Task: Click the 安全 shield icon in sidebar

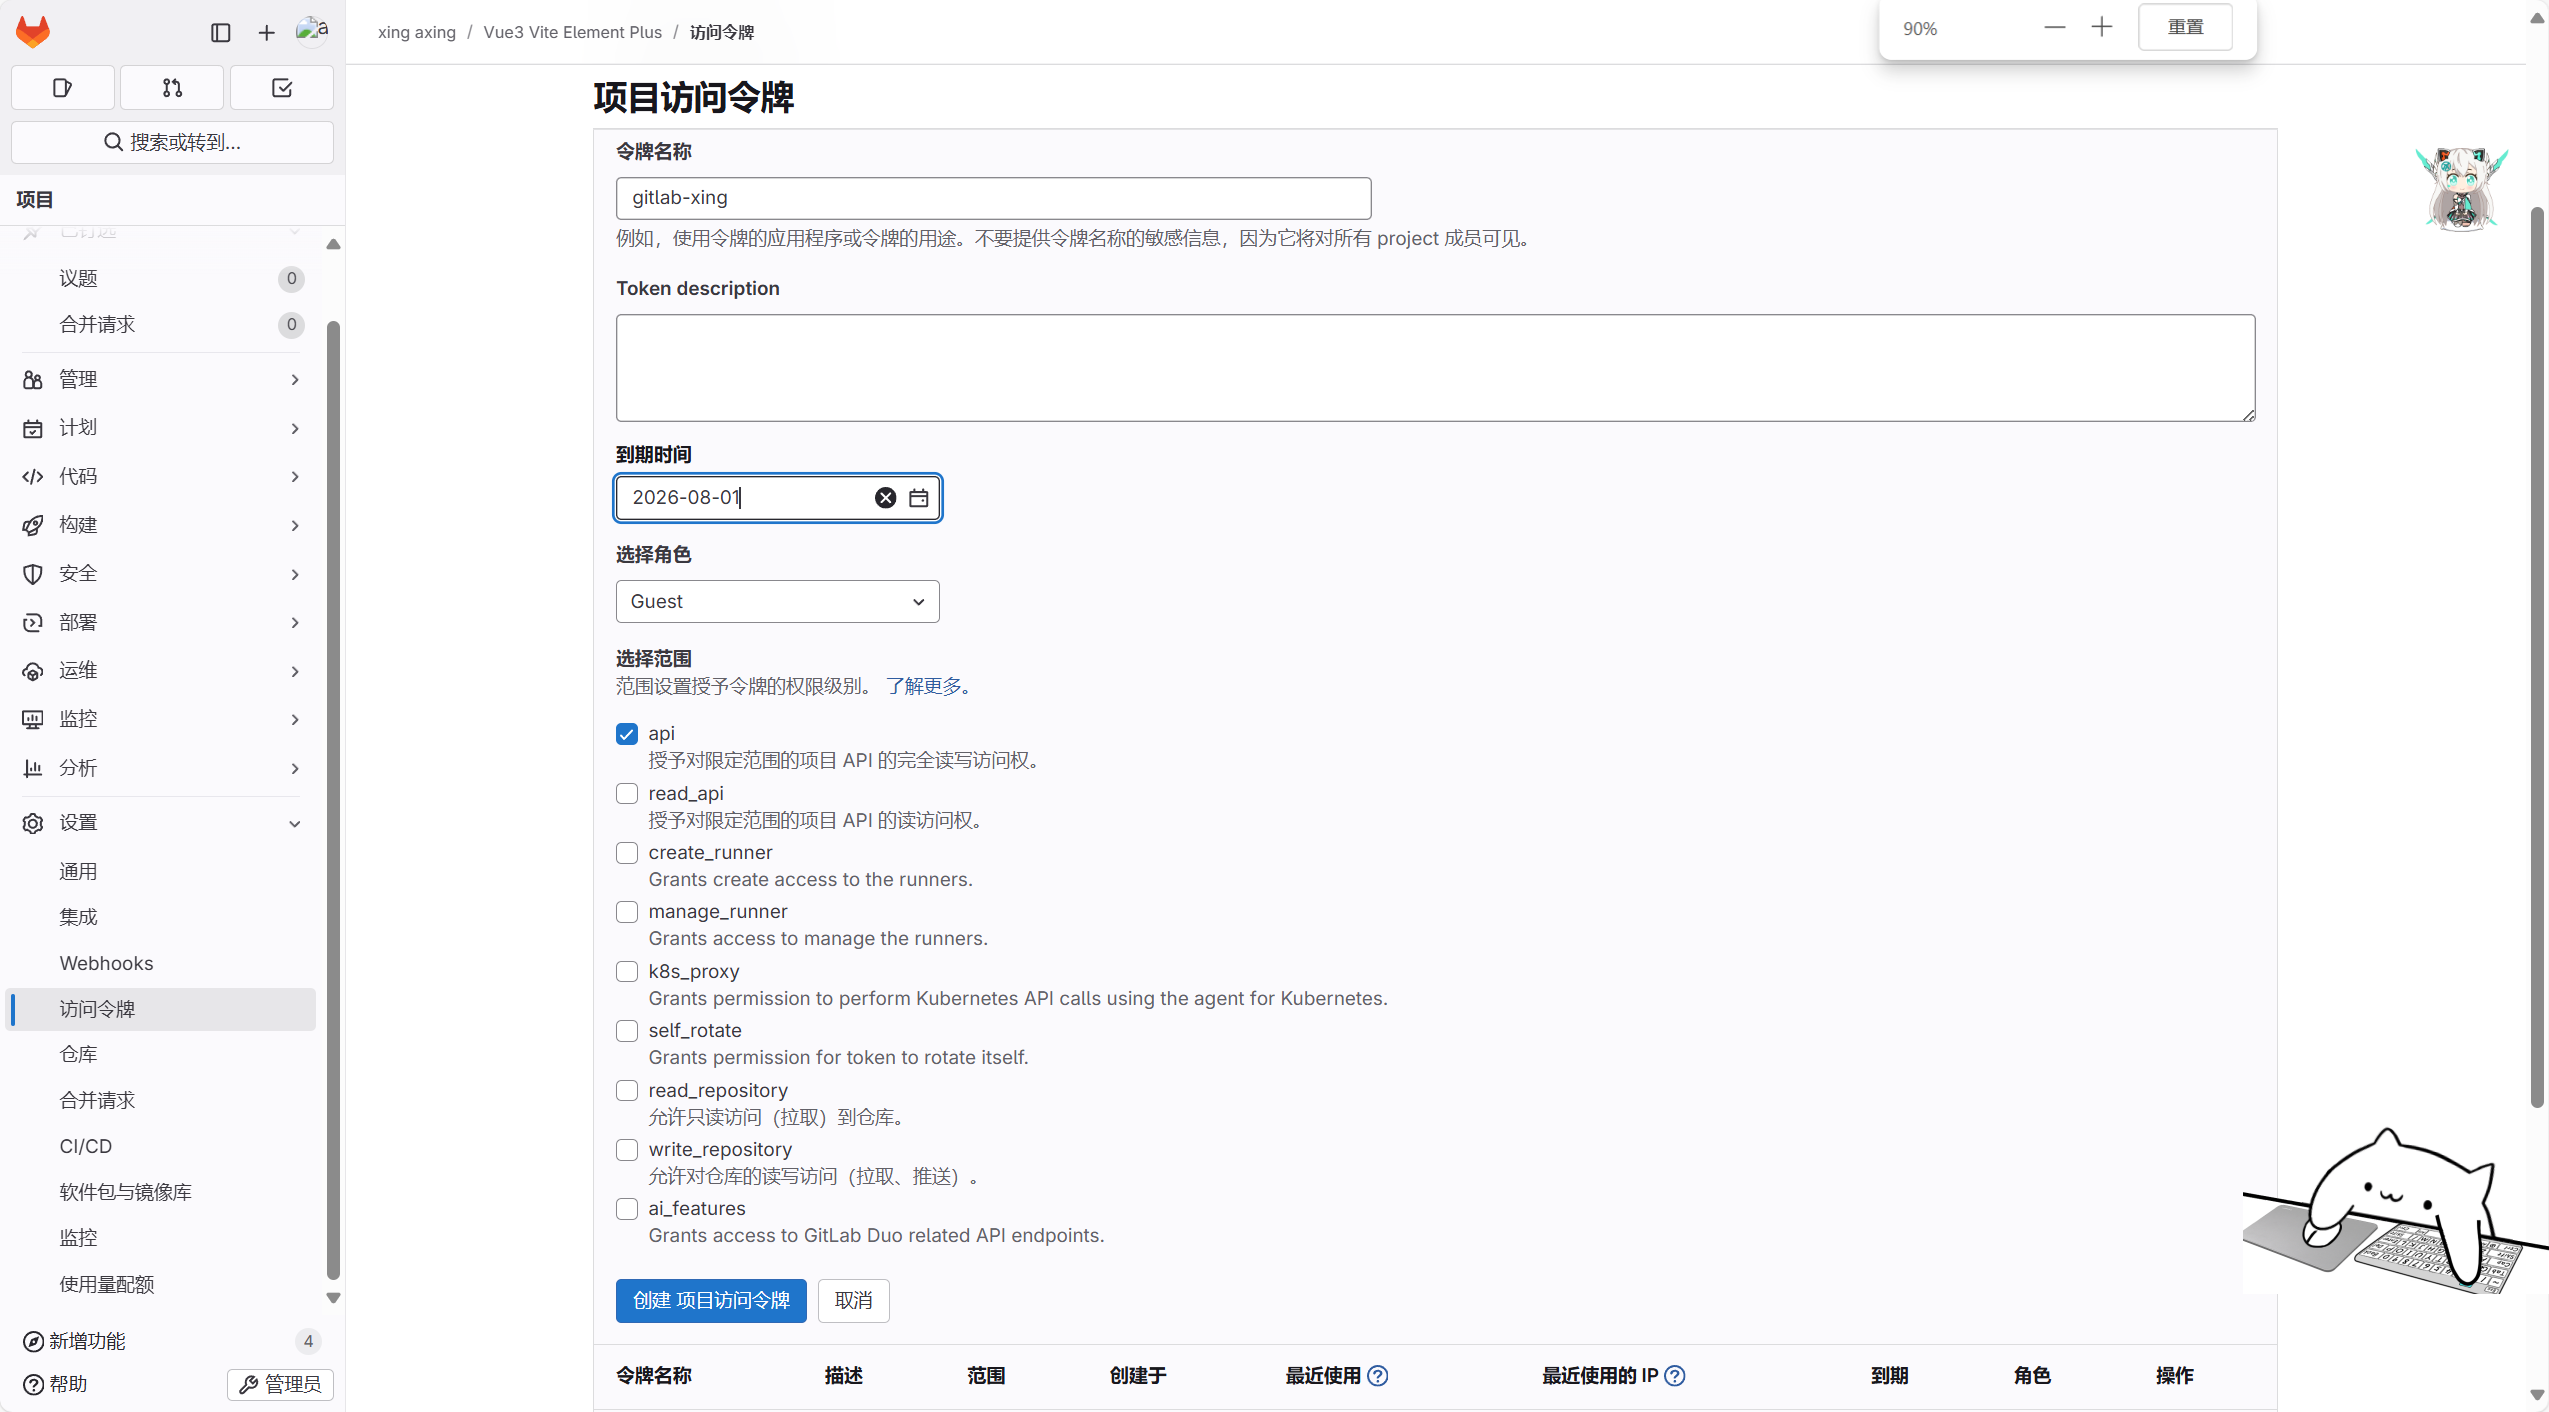Action: (x=33, y=574)
